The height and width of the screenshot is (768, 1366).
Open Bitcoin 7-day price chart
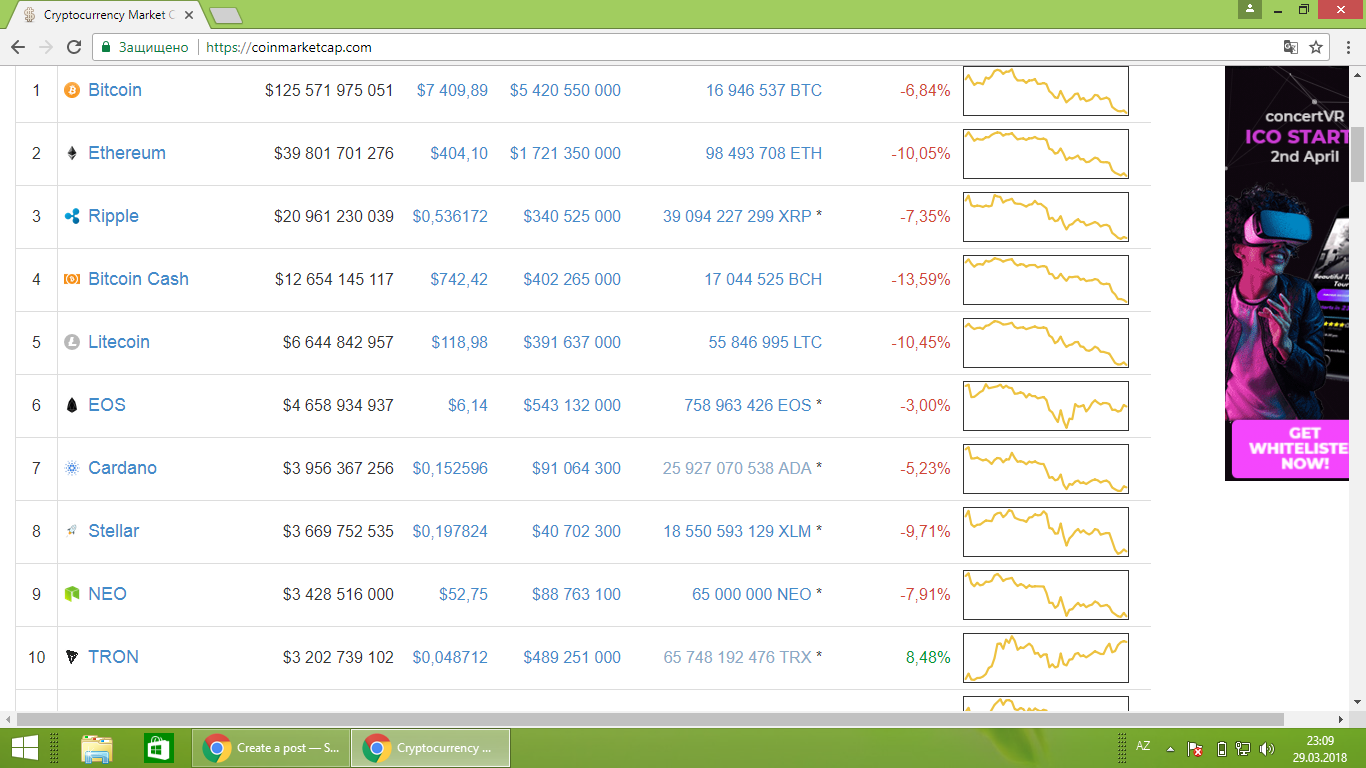click(x=1045, y=91)
